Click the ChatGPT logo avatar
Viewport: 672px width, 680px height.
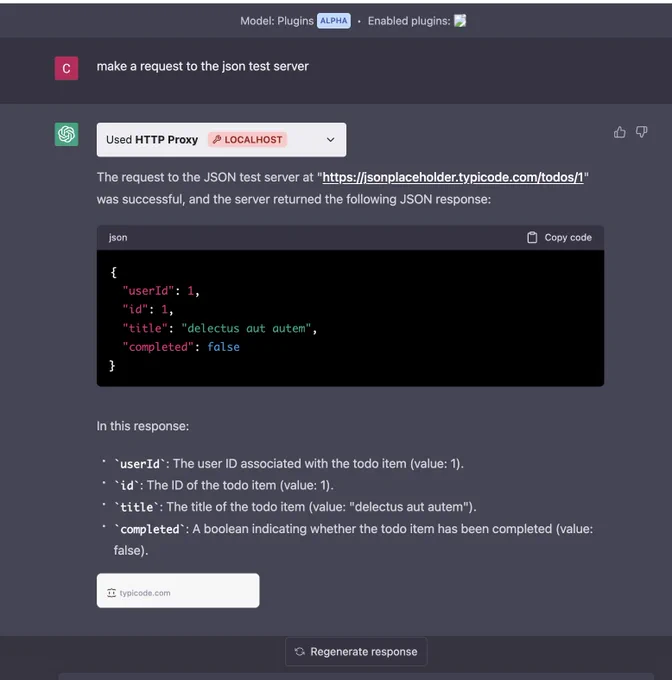click(x=66, y=134)
